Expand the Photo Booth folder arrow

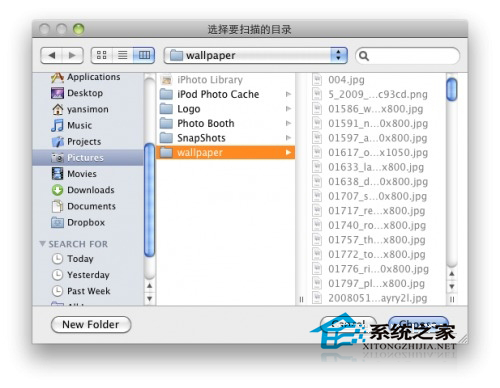pos(288,123)
